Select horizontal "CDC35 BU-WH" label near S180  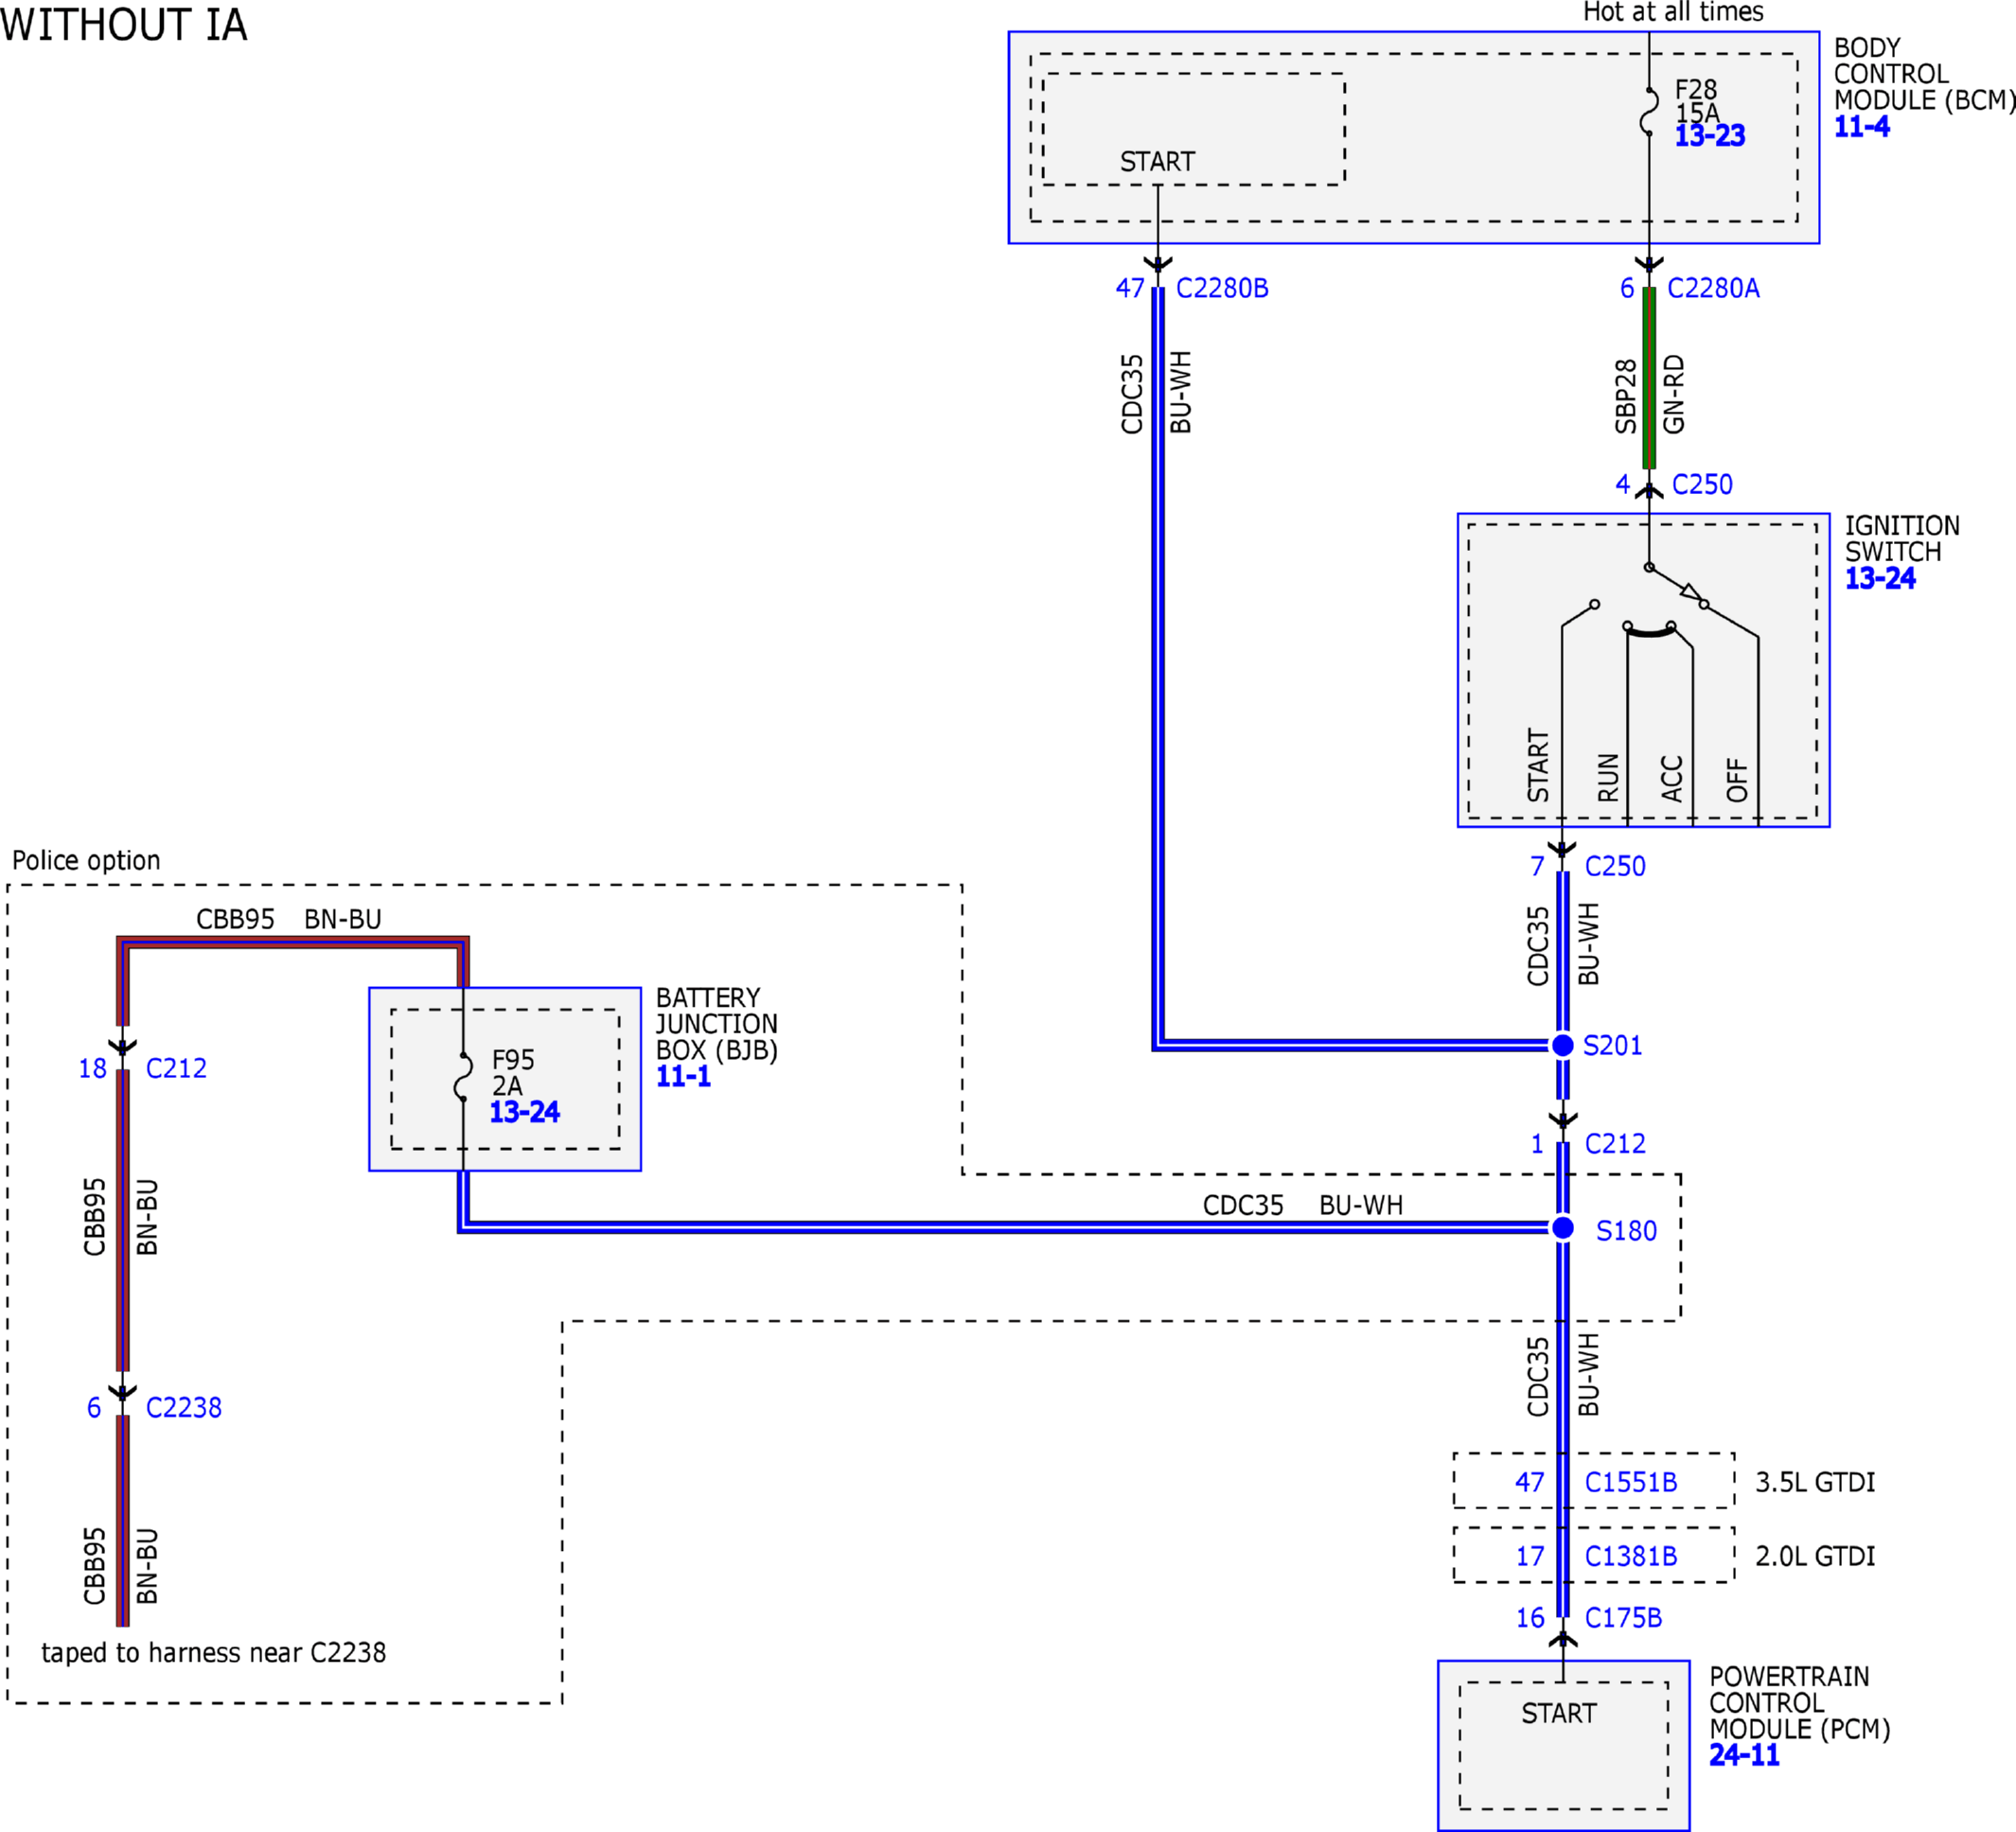click(x=1302, y=1205)
